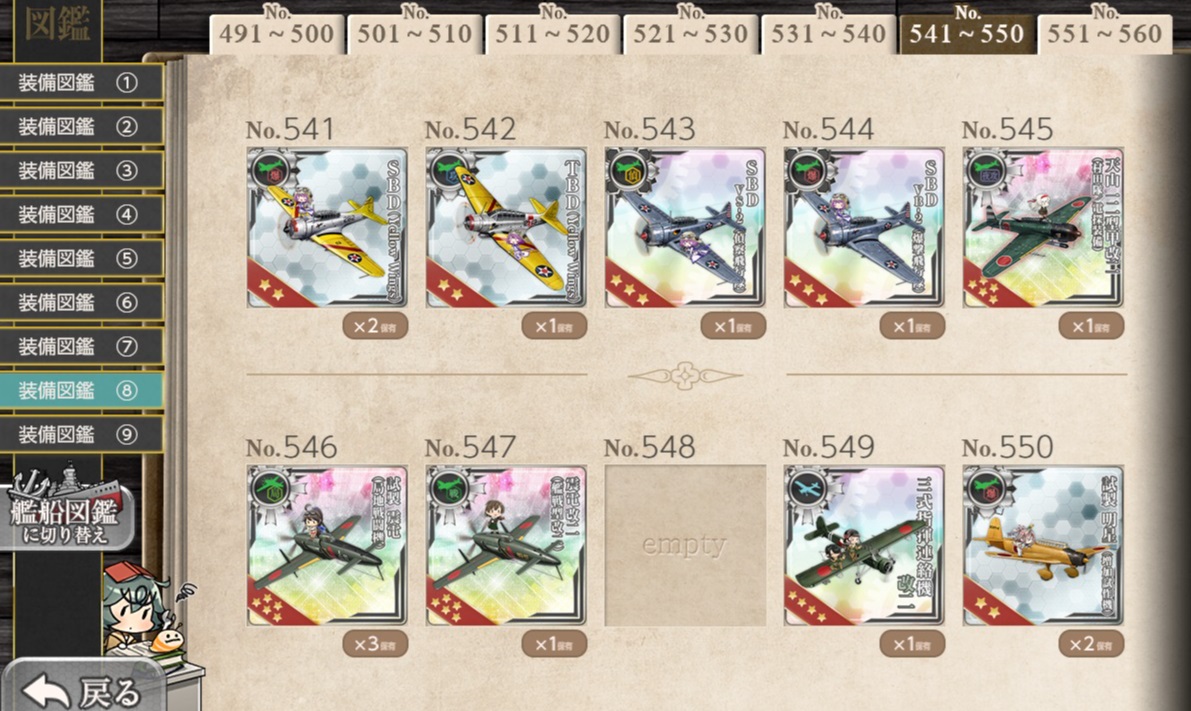This screenshot has width=1191, height=711.
Task: Select the No.543 SBD VS-2 aircraft card
Action: pyautogui.click(x=685, y=227)
